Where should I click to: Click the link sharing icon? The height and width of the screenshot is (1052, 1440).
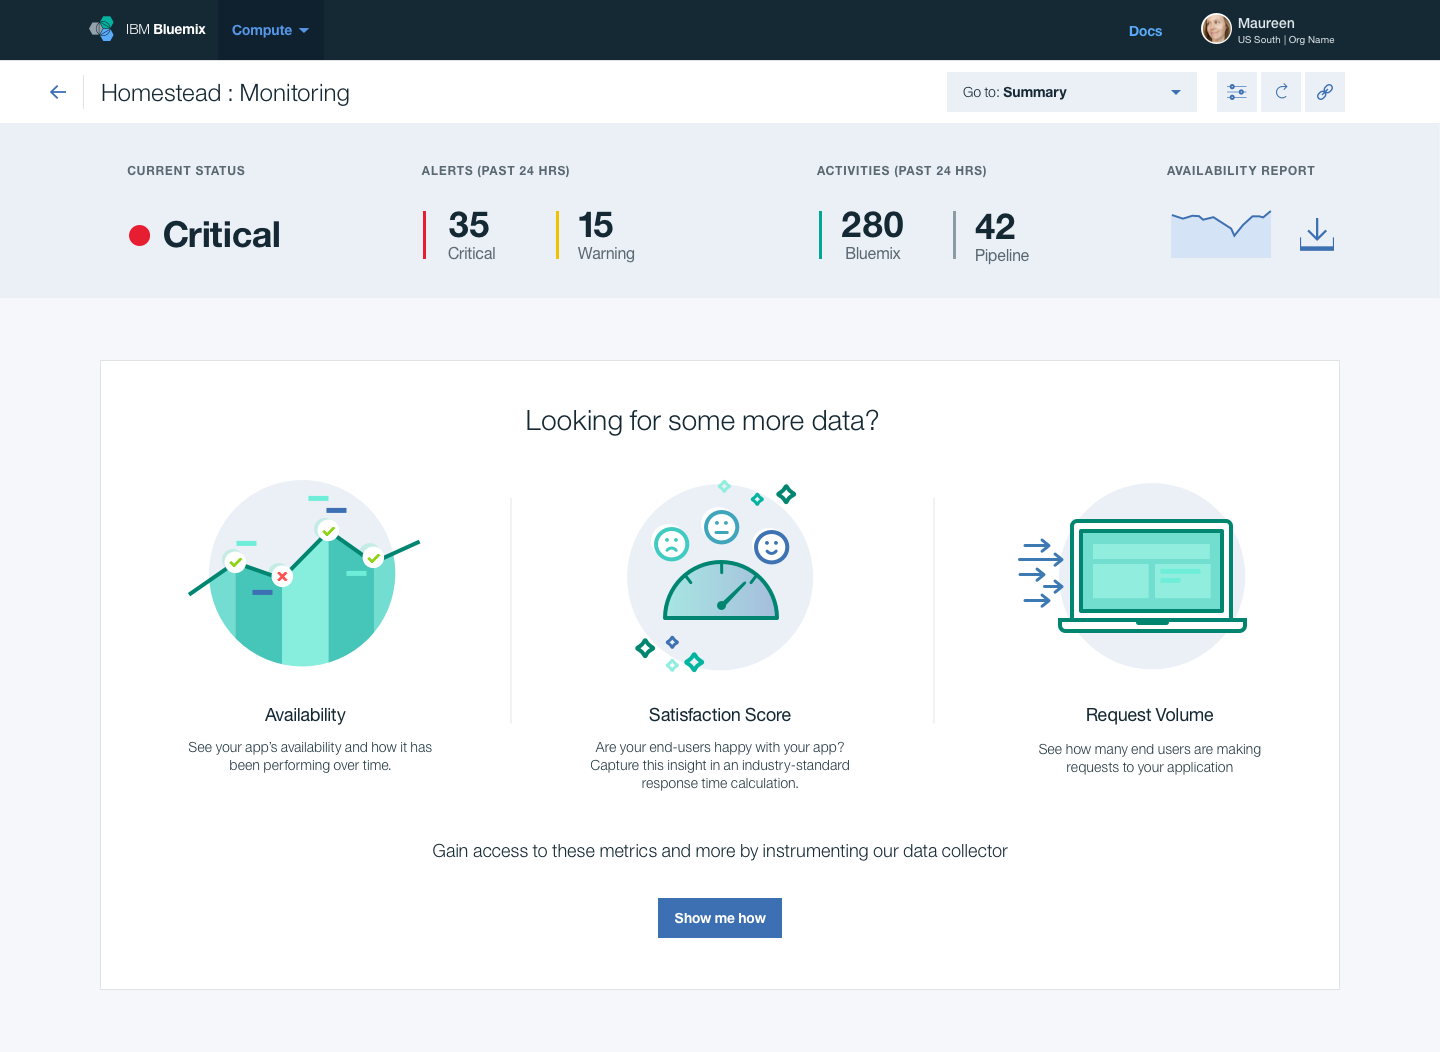1324,91
